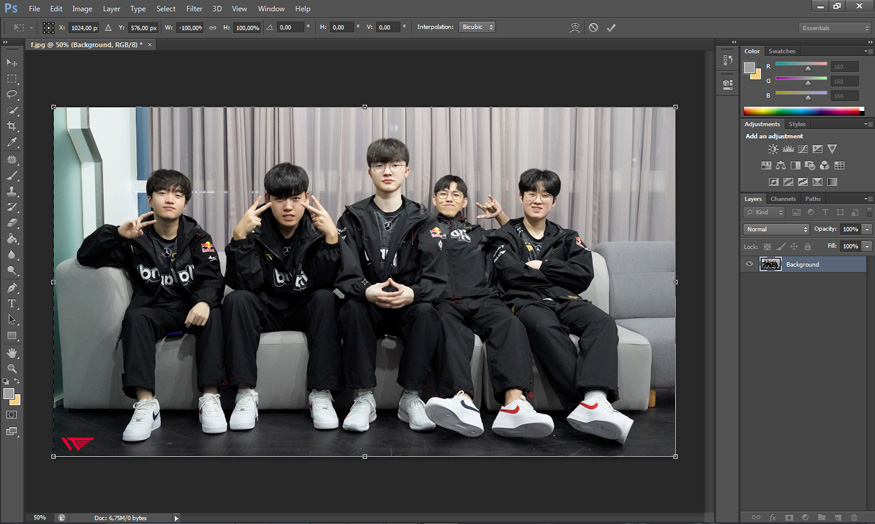Toggle lock transparent pixels
Image resolution: width=875 pixels, height=524 pixels.
(765, 246)
